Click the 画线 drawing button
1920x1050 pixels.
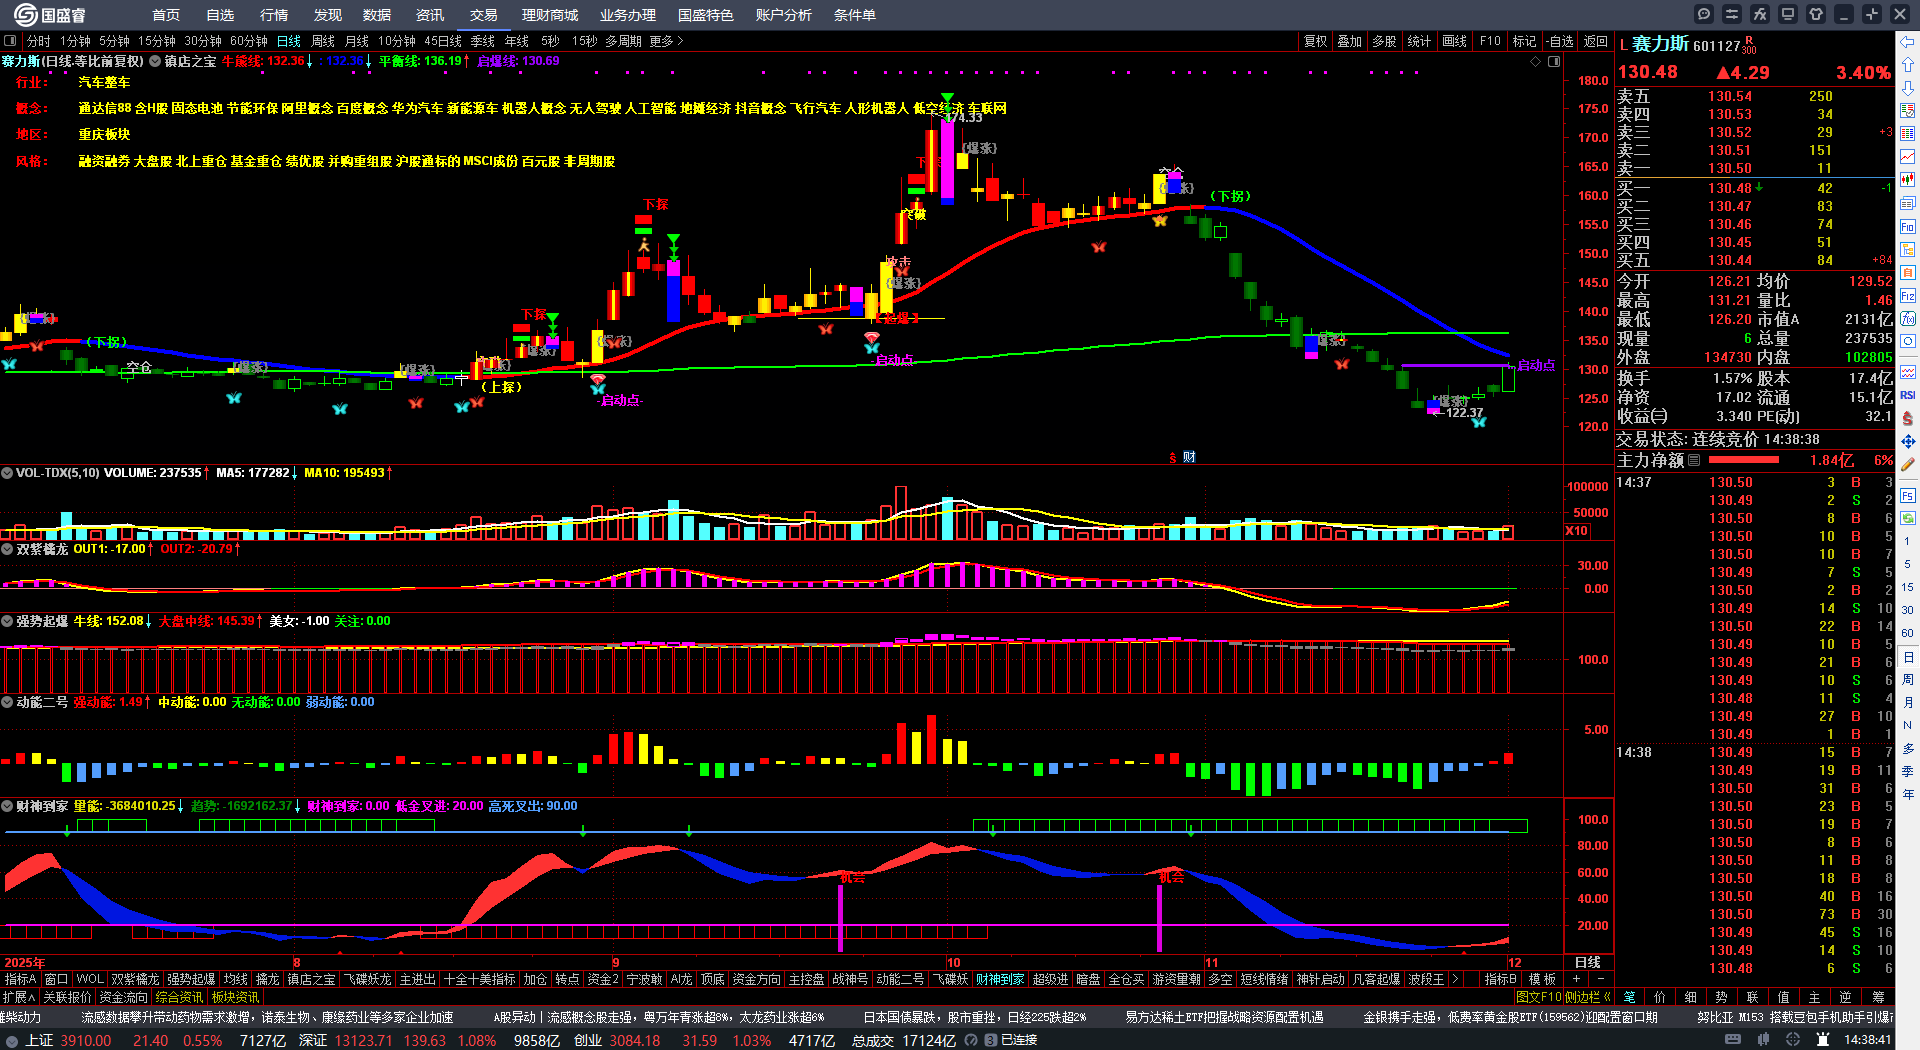(1455, 41)
